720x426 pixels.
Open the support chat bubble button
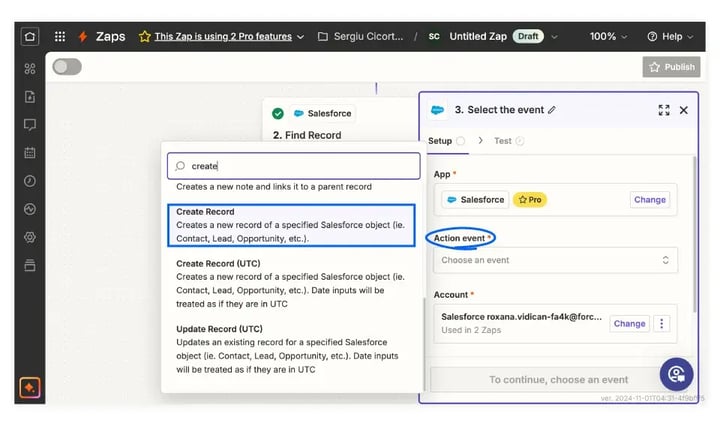click(676, 375)
